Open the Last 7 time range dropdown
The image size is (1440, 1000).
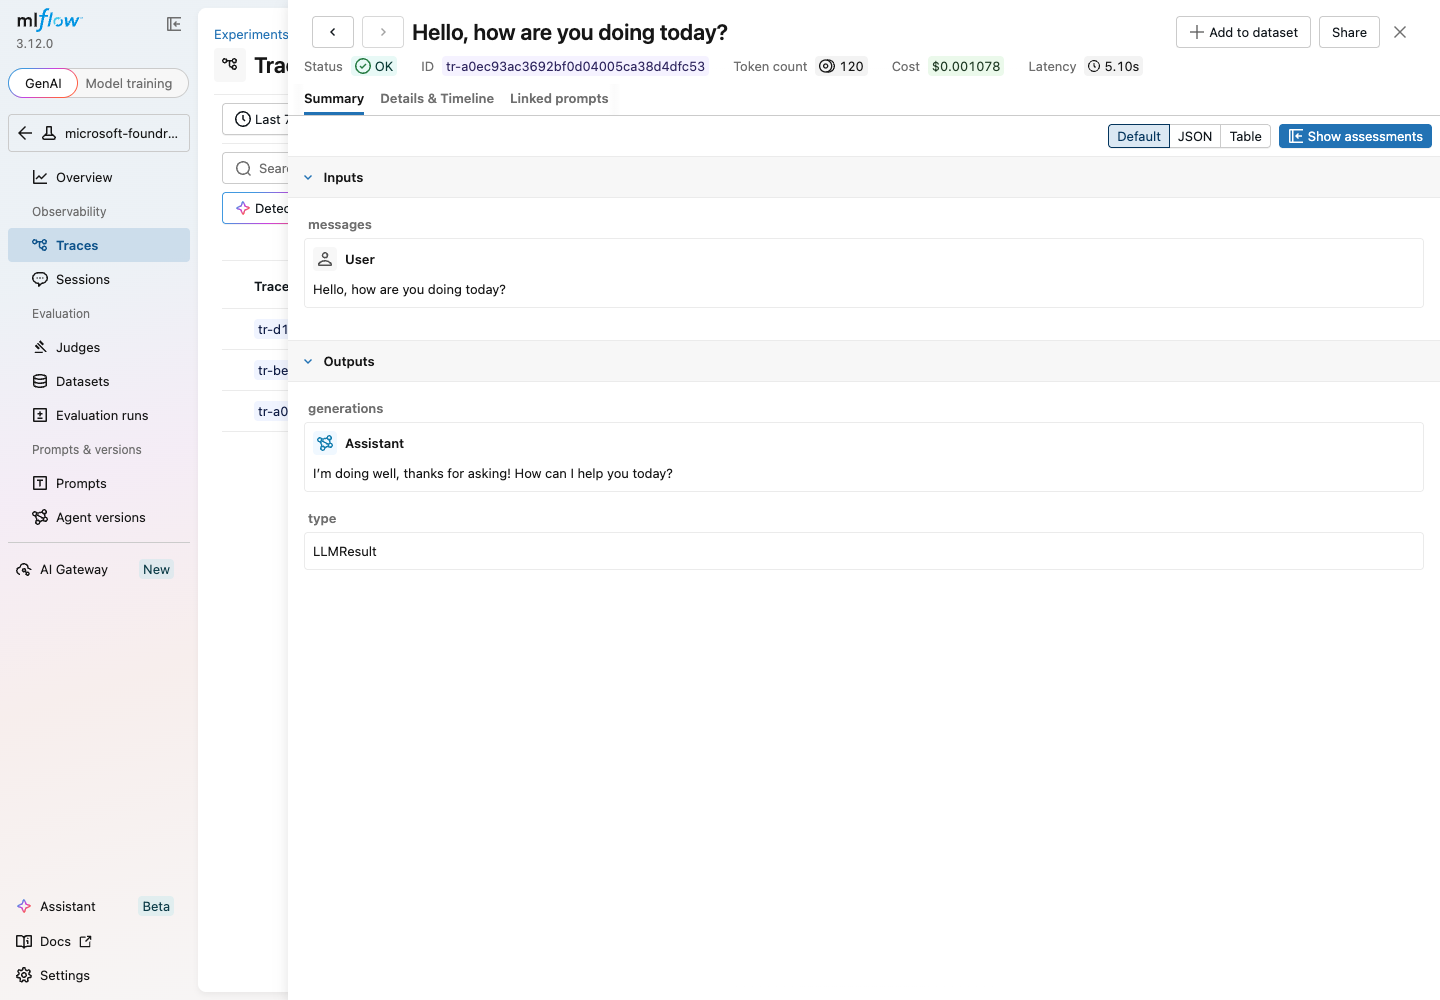click(256, 119)
